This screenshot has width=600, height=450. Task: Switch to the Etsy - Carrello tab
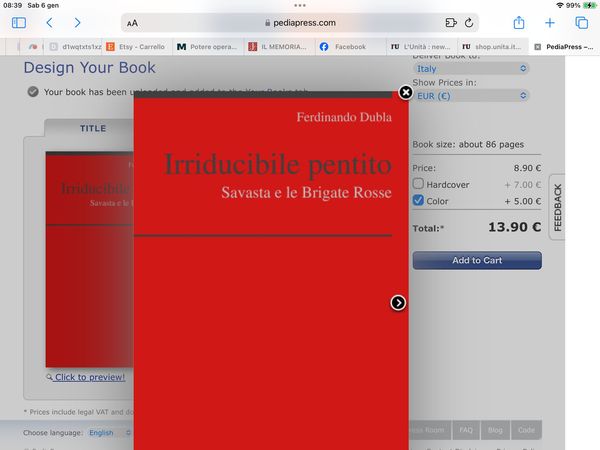point(137,47)
